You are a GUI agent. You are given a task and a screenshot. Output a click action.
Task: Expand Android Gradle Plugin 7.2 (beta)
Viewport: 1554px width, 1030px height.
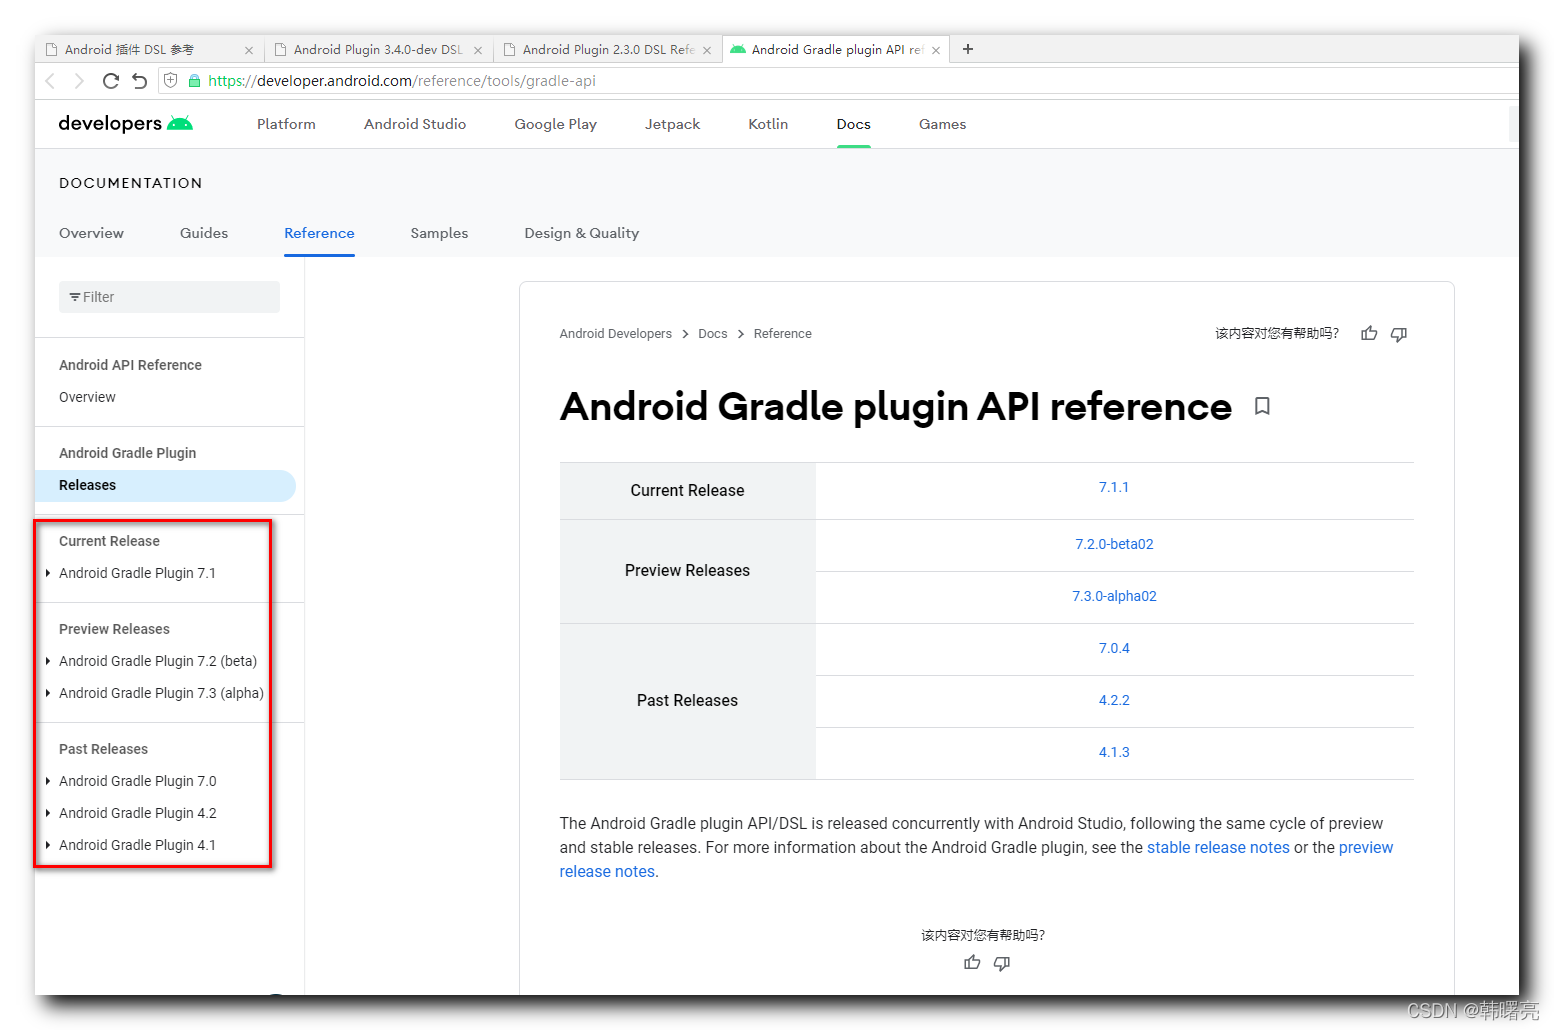(48, 661)
